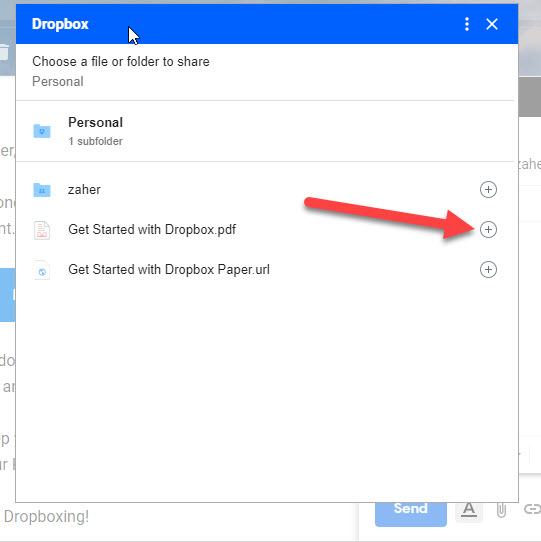Open the three-dot options menu in Dropbox header

point(467,24)
